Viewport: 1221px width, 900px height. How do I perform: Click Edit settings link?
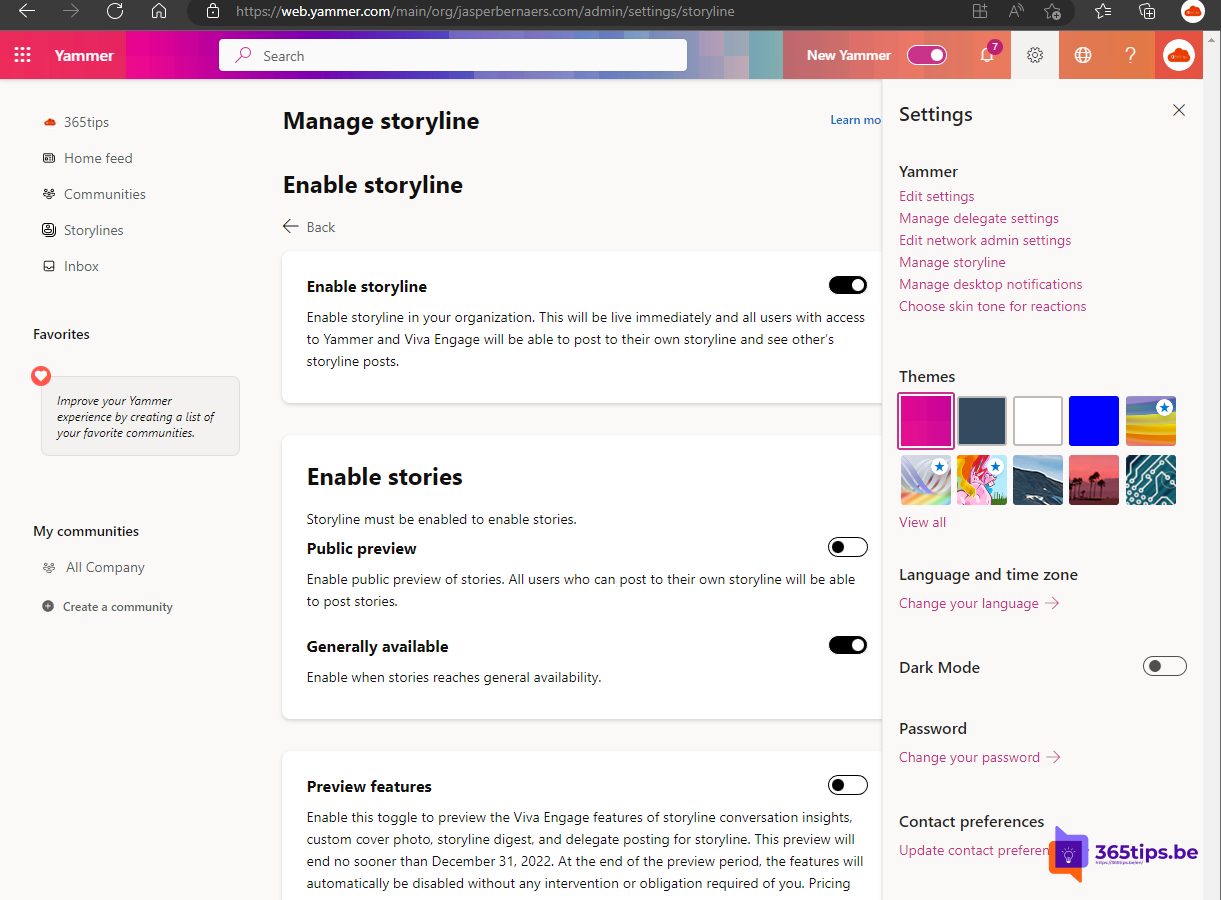pos(936,196)
